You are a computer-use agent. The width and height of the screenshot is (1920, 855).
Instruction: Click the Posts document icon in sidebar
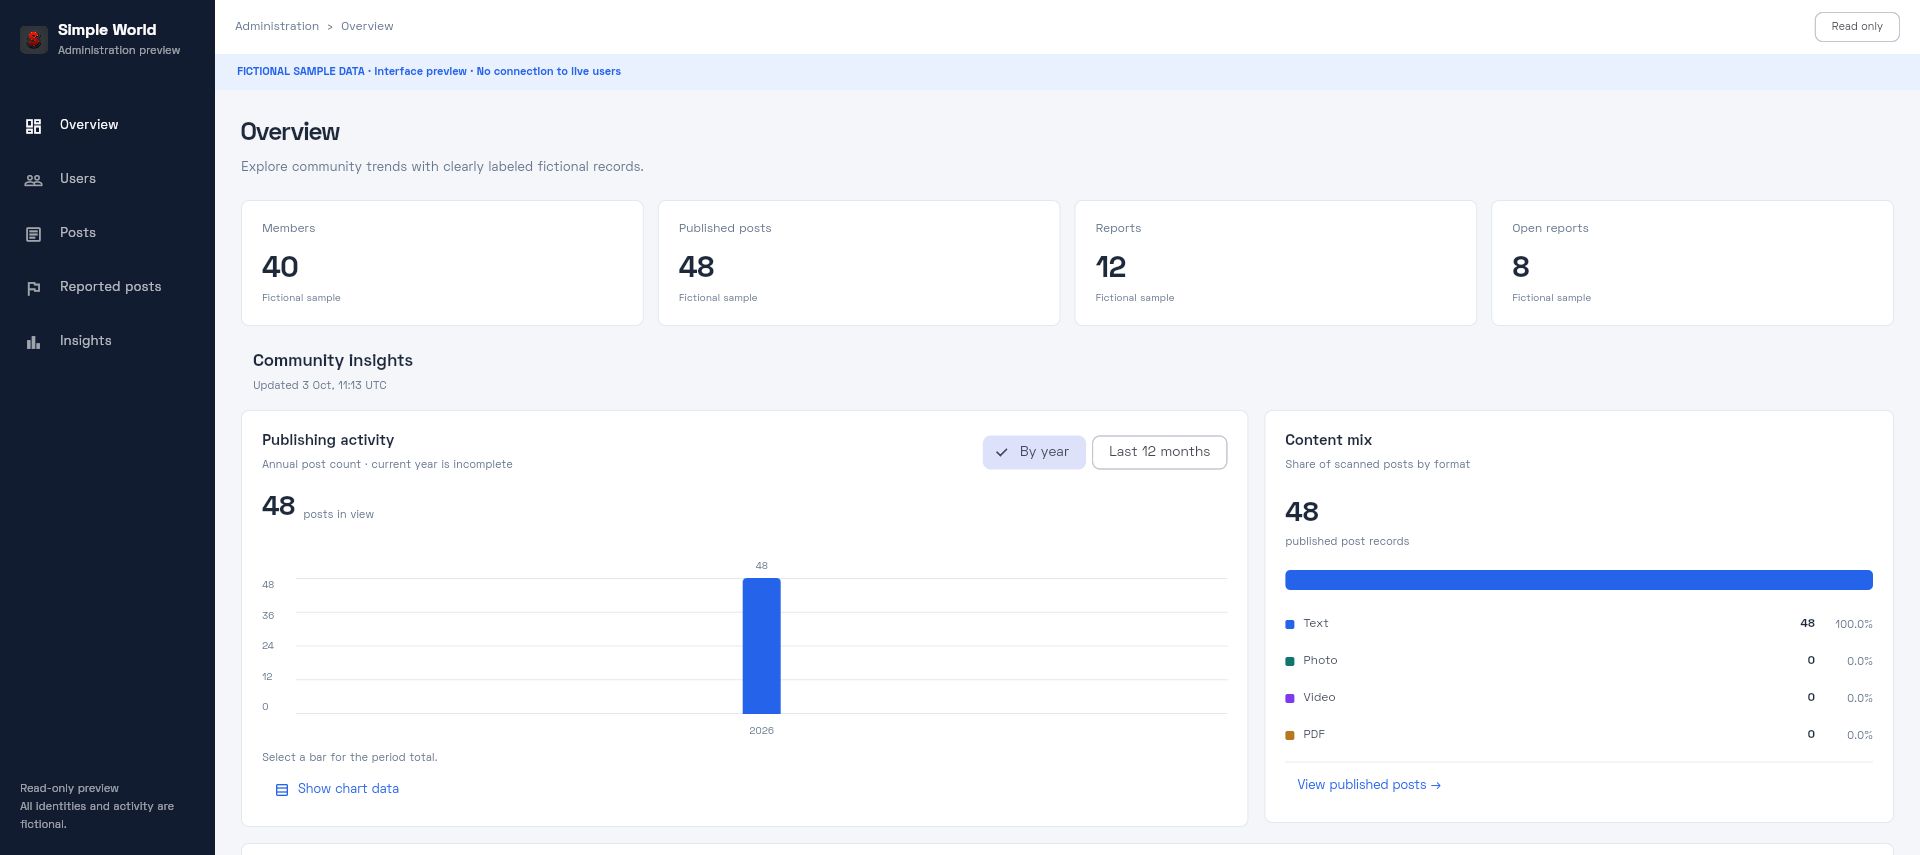(33, 234)
